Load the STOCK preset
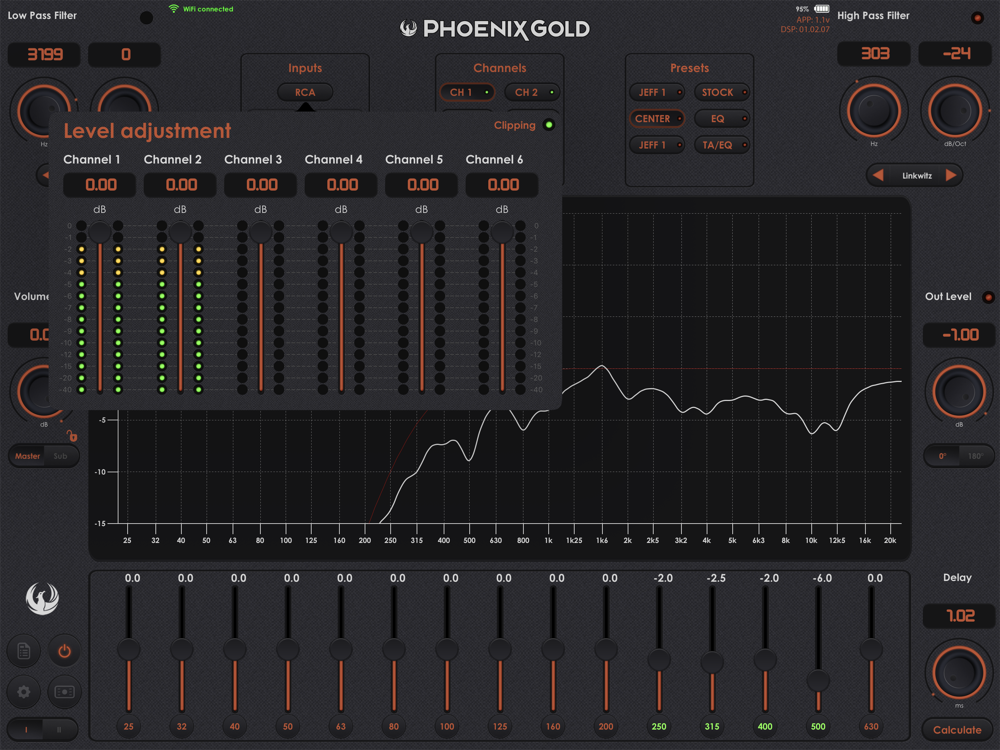The height and width of the screenshot is (750, 1000). 722,92
